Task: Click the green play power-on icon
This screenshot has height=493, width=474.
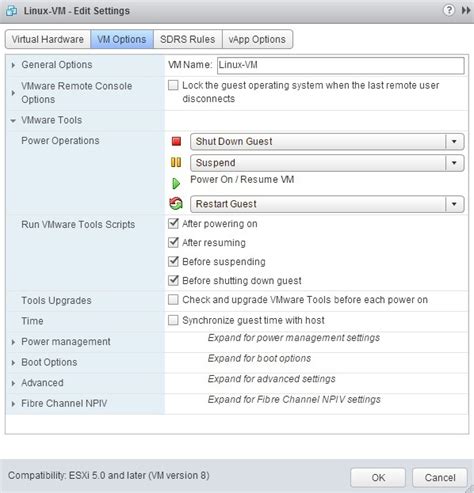Action: (x=176, y=183)
